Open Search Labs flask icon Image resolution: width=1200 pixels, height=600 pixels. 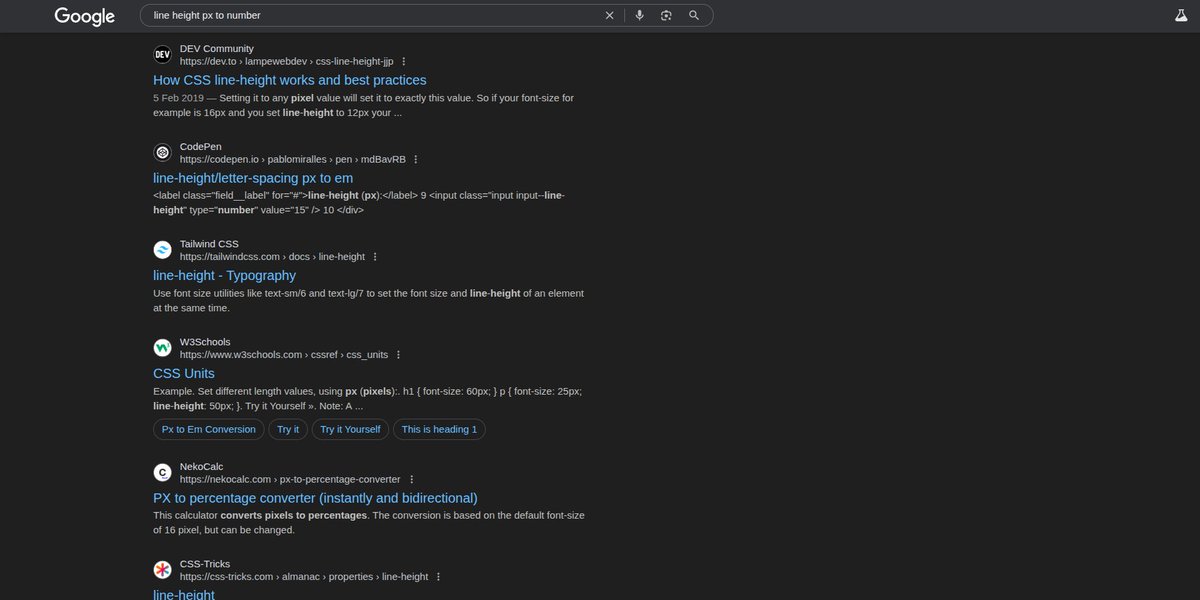[x=1181, y=15]
